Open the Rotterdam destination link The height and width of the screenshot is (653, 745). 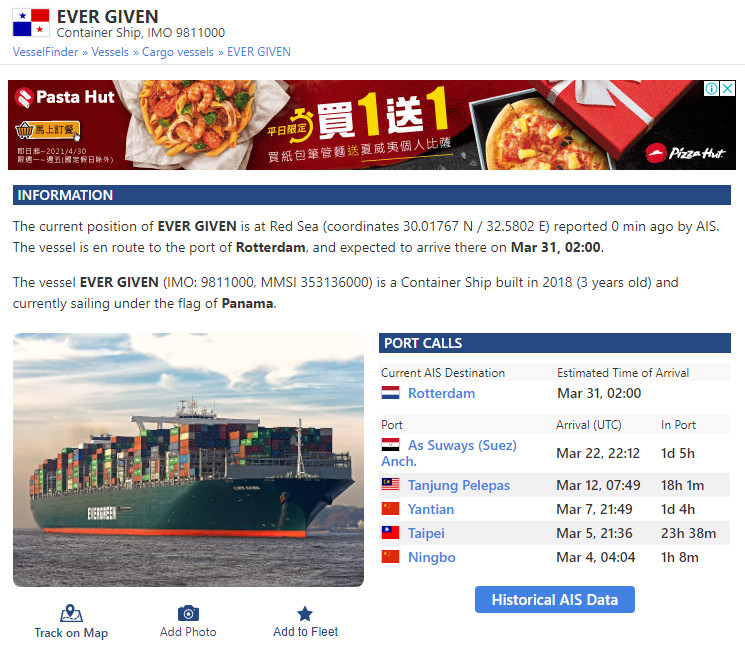point(441,393)
